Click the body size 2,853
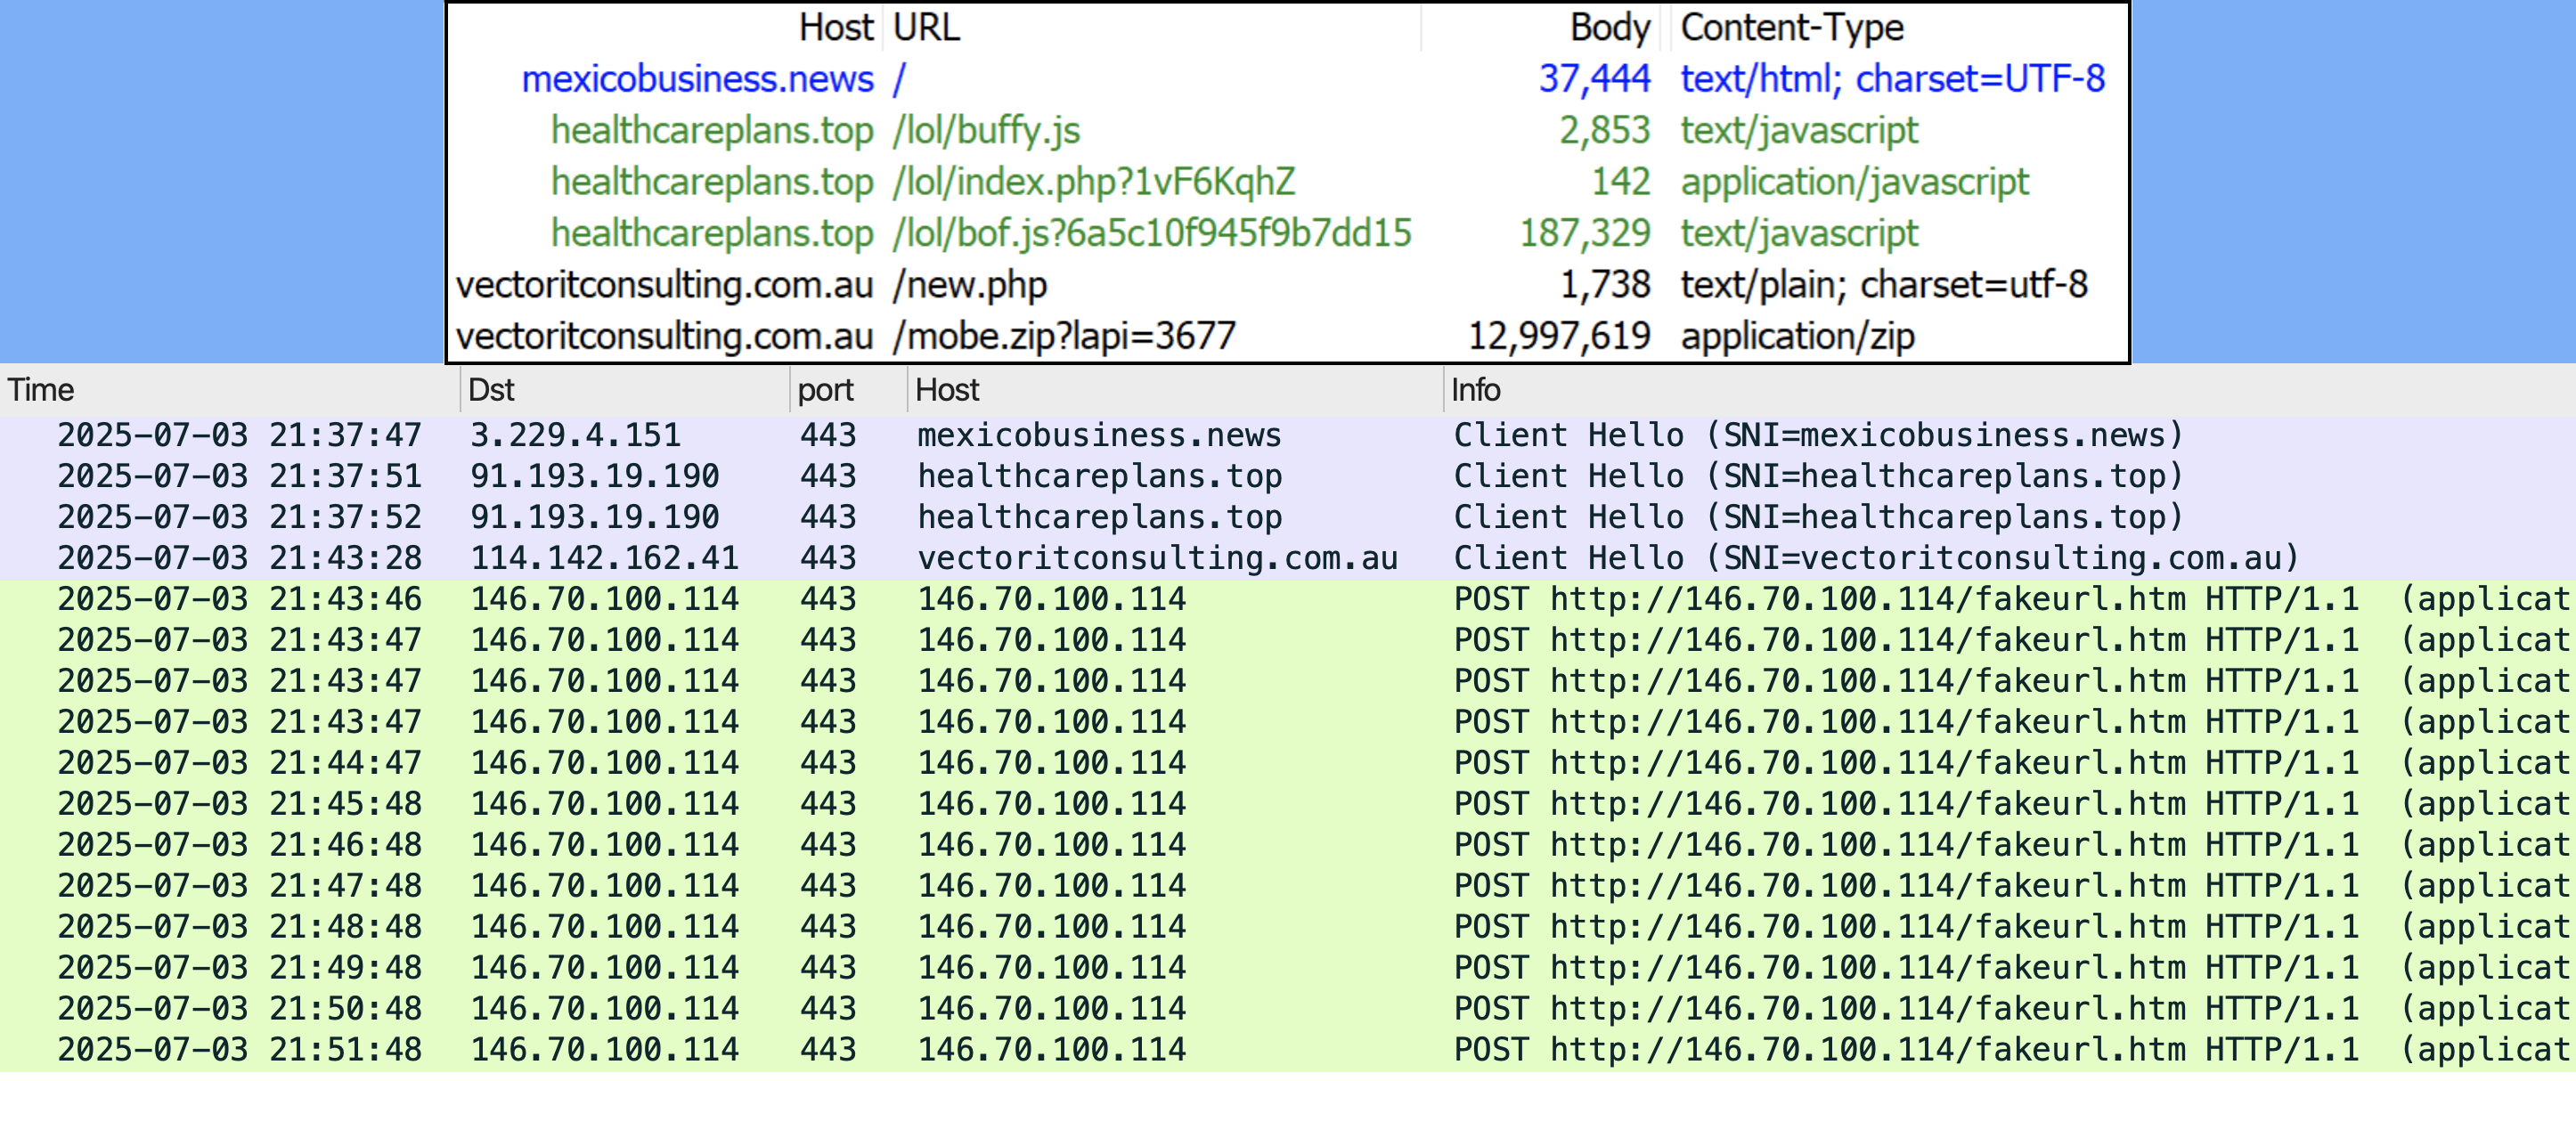 [1604, 130]
